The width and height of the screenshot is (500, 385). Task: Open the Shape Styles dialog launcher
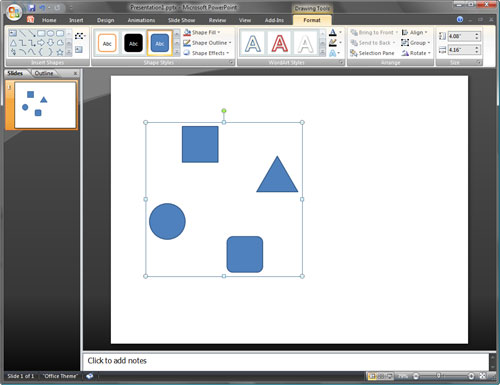[x=231, y=62]
